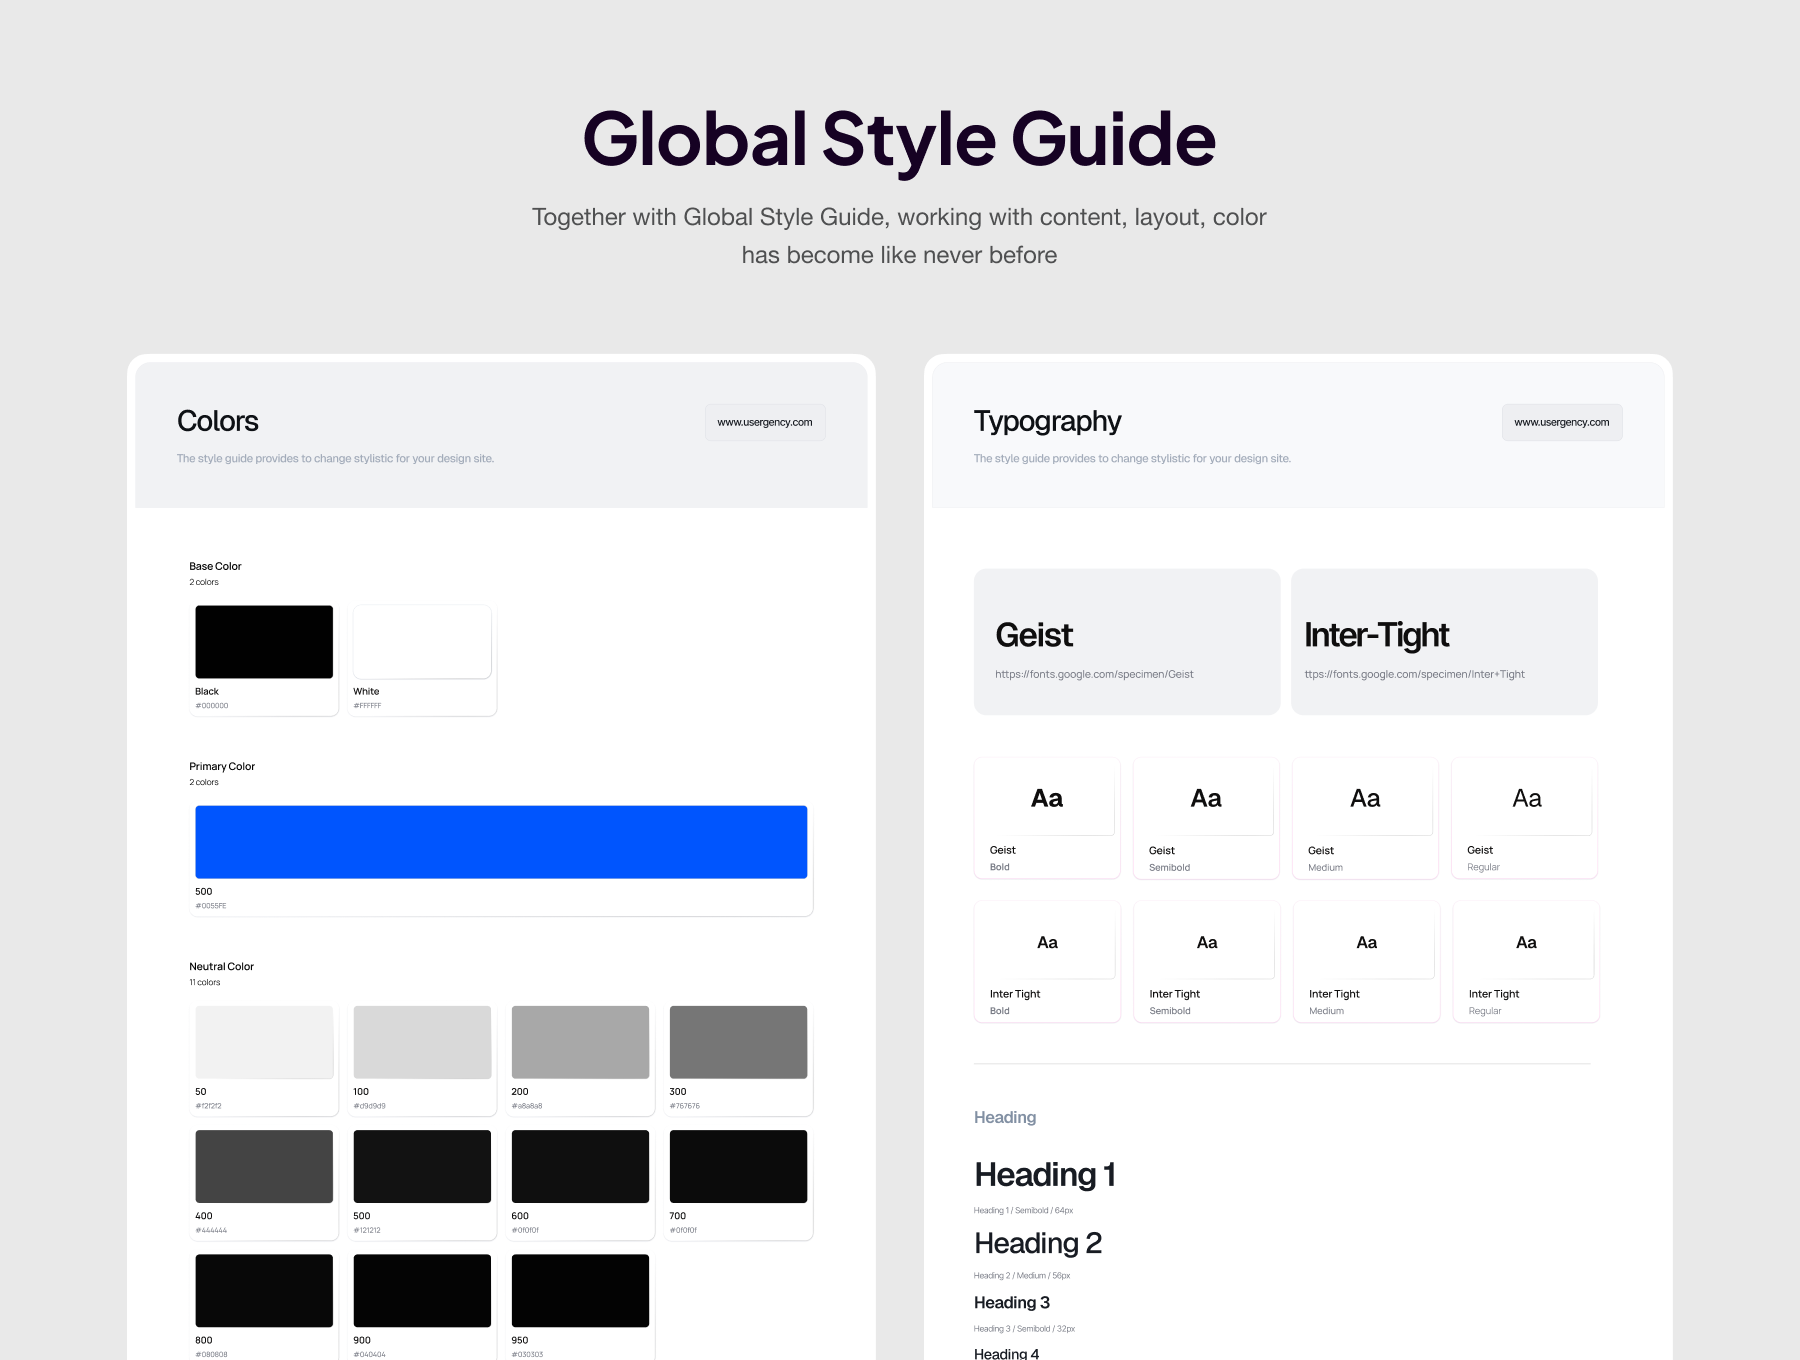
Task: Click the Neutral 300 gray swatch
Action: (x=738, y=1042)
